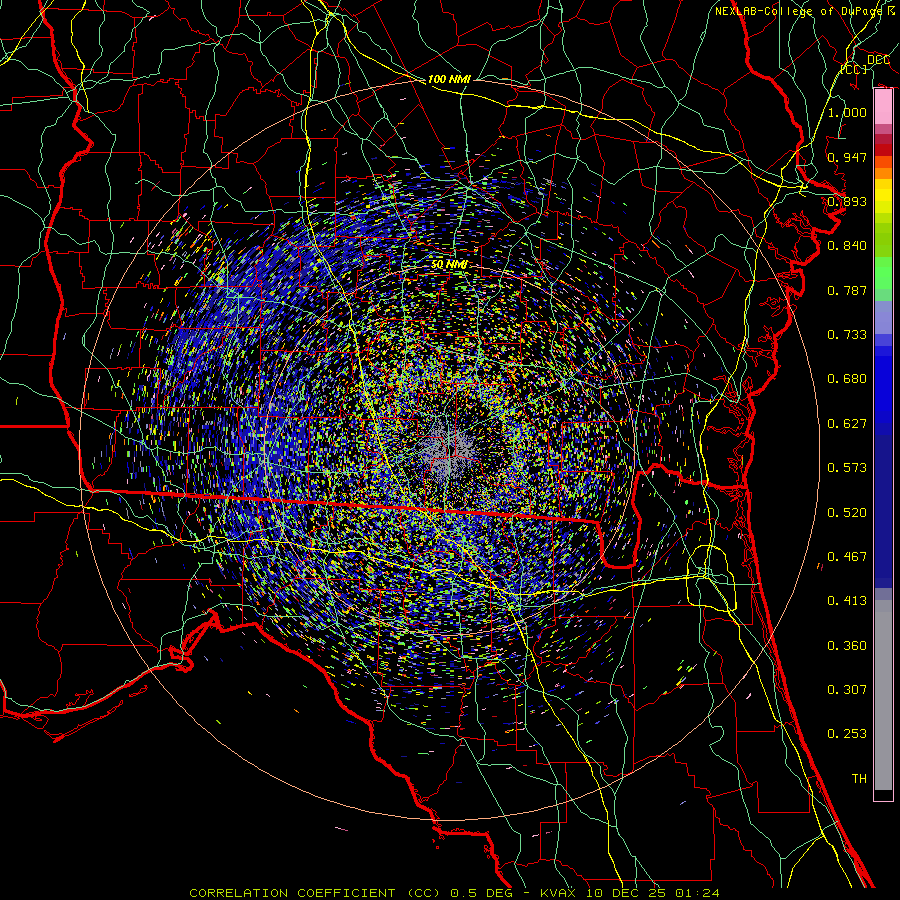Click the 0.947 scale value
The height and width of the screenshot is (900, 900).
pyautogui.click(x=847, y=157)
